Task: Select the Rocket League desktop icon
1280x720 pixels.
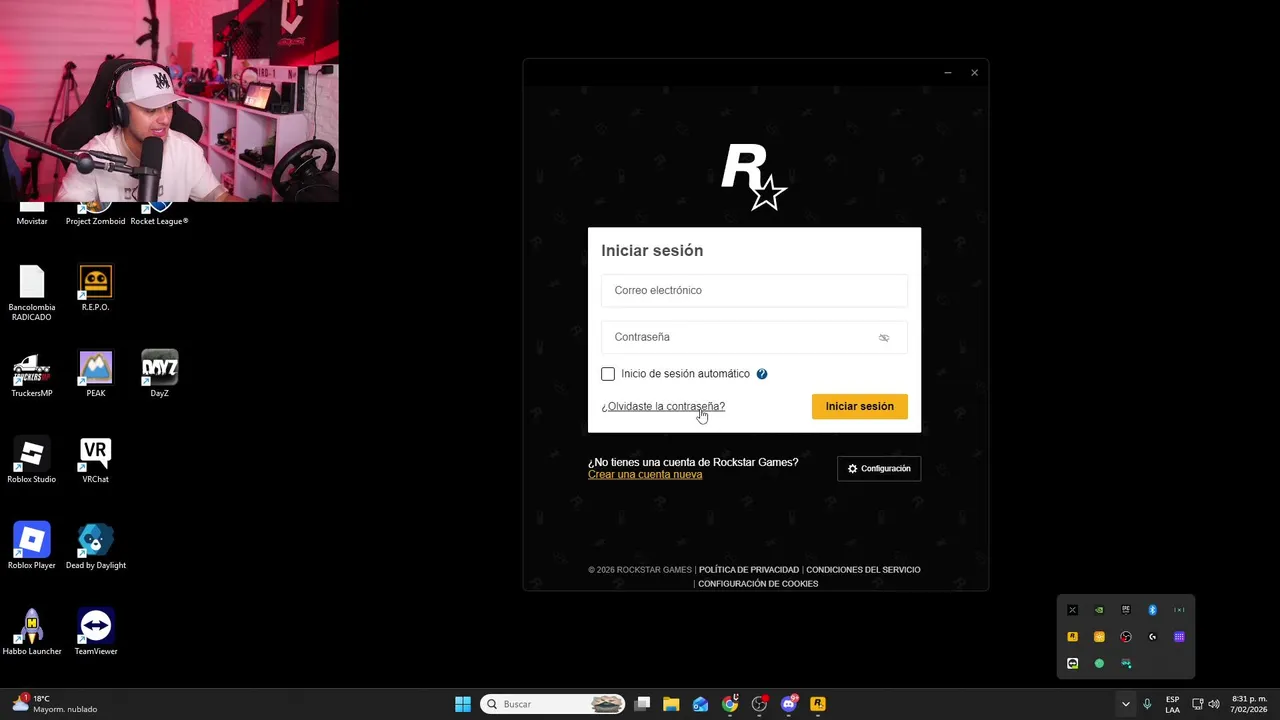Action: (159, 214)
